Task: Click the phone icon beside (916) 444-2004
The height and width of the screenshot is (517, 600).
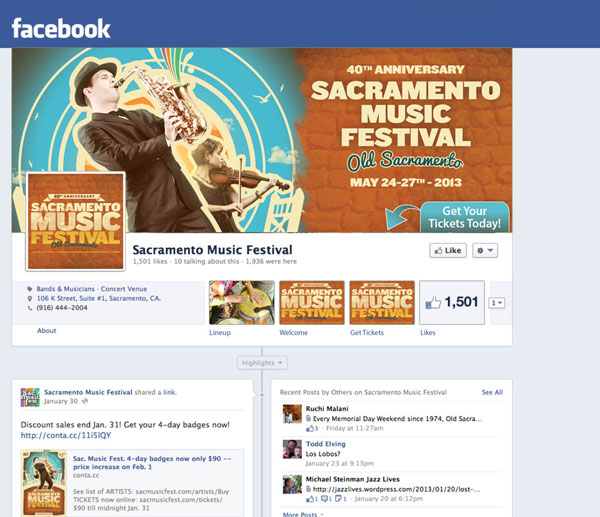Action: coord(30,308)
